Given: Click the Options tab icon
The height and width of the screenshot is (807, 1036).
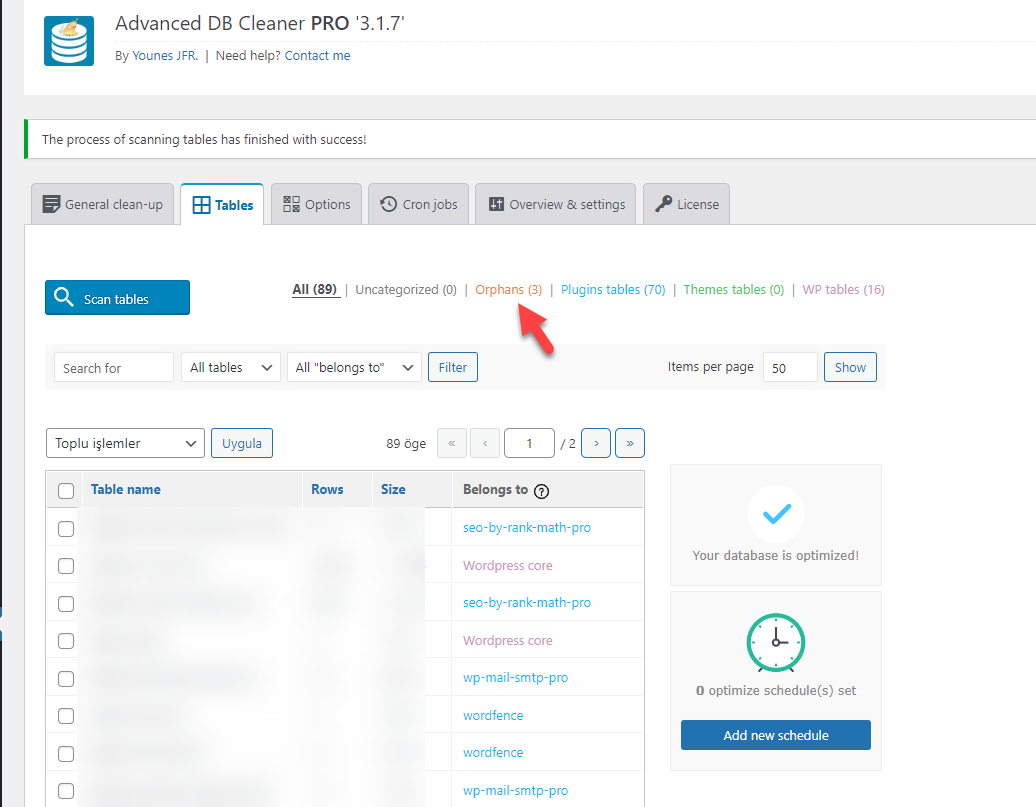Looking at the screenshot, I should 291,204.
